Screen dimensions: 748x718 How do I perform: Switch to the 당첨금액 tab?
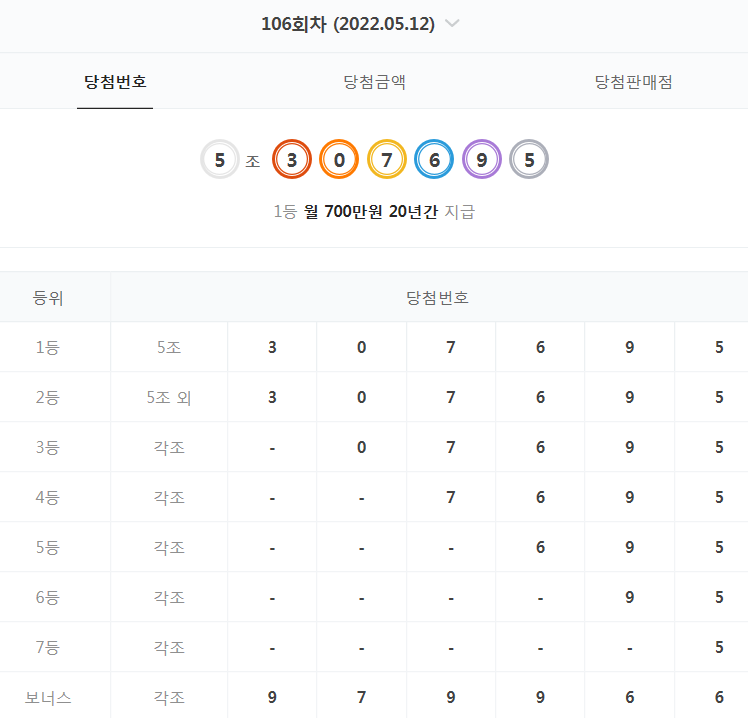374,82
